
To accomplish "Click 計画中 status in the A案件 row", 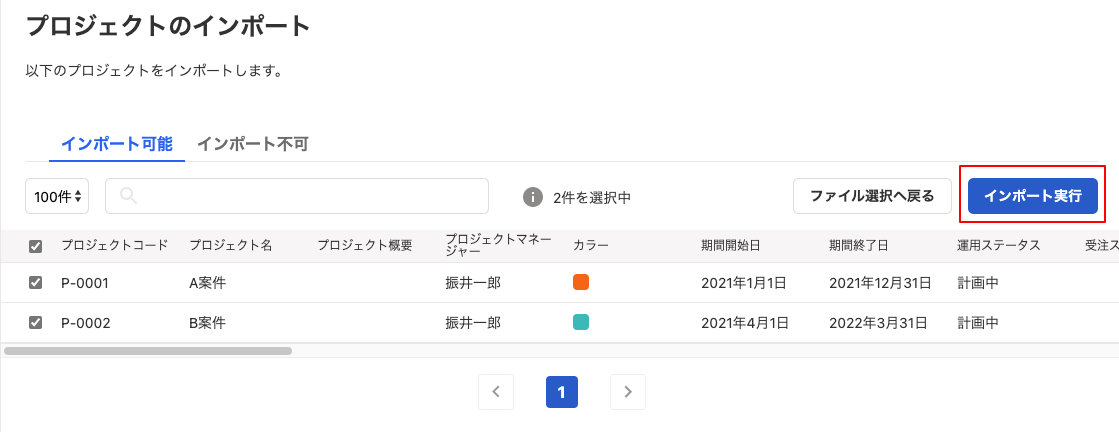I will tap(978, 283).
